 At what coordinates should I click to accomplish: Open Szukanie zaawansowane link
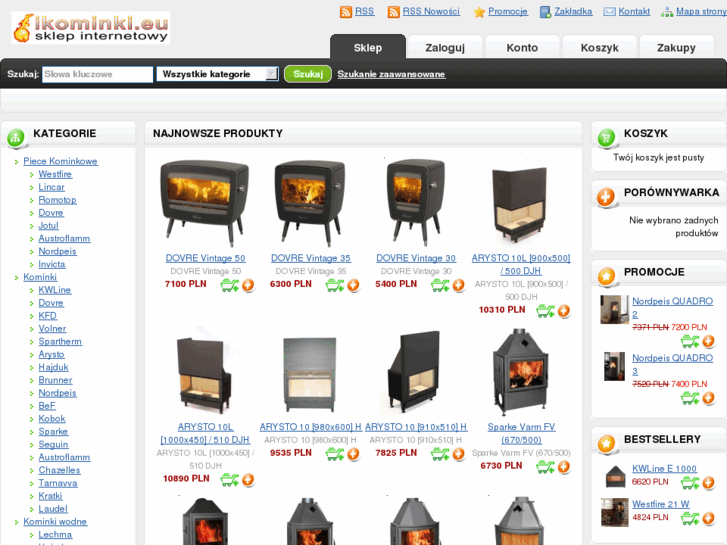pos(391,74)
